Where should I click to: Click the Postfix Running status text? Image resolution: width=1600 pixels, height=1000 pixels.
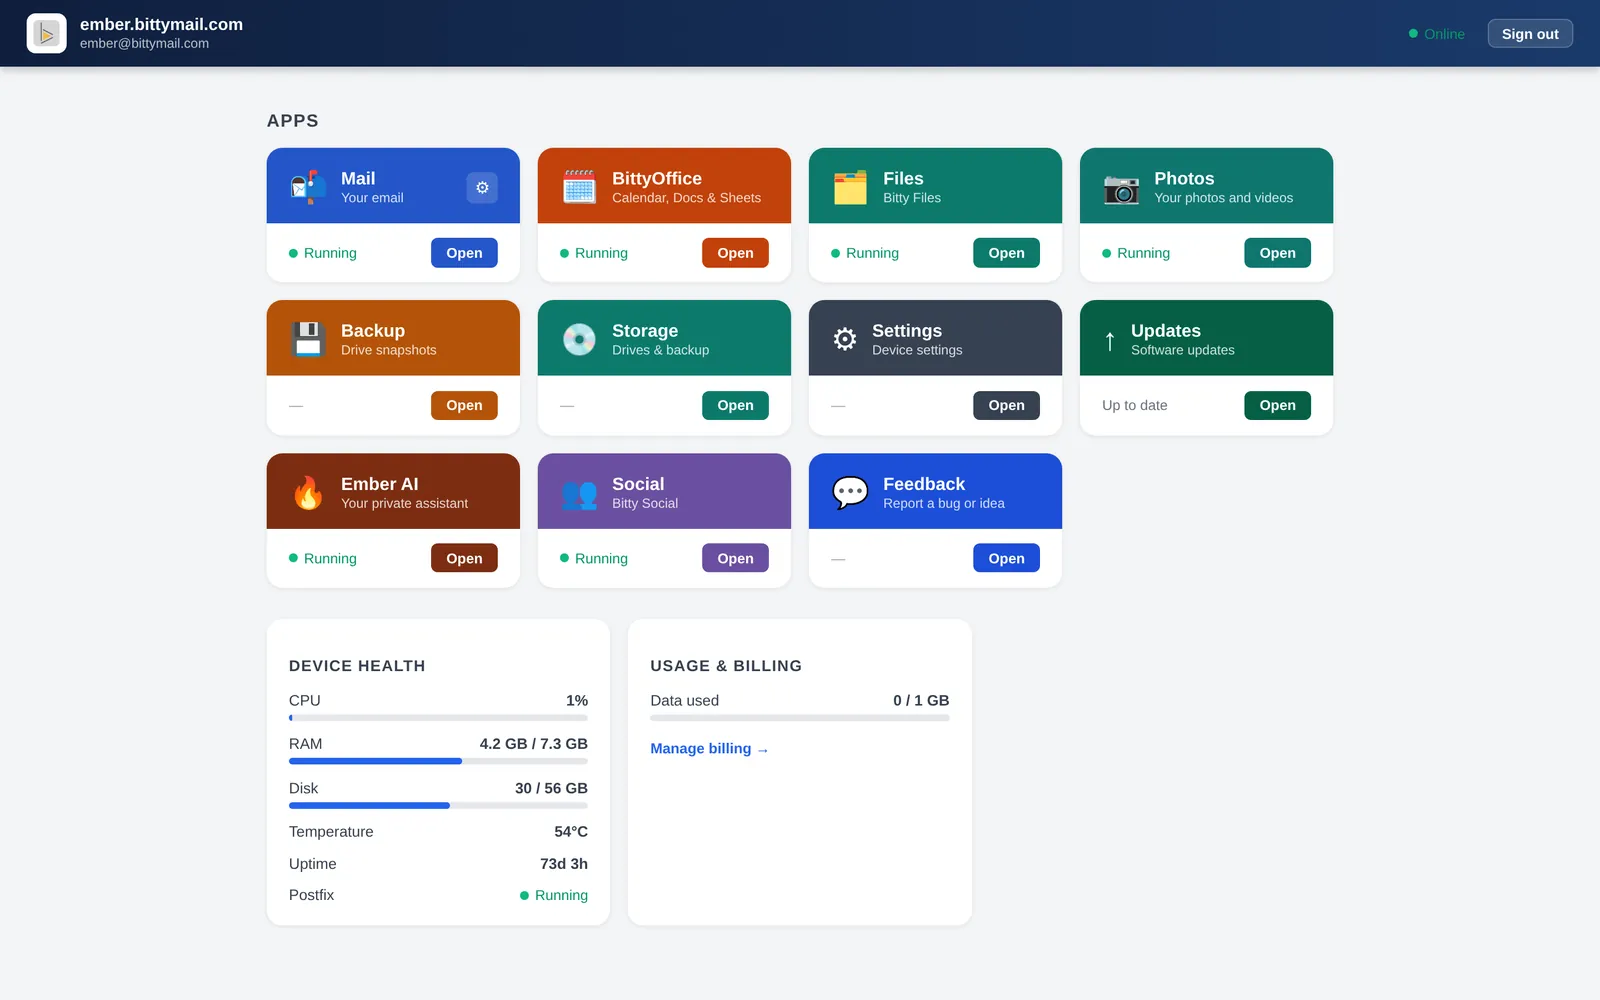(x=561, y=896)
